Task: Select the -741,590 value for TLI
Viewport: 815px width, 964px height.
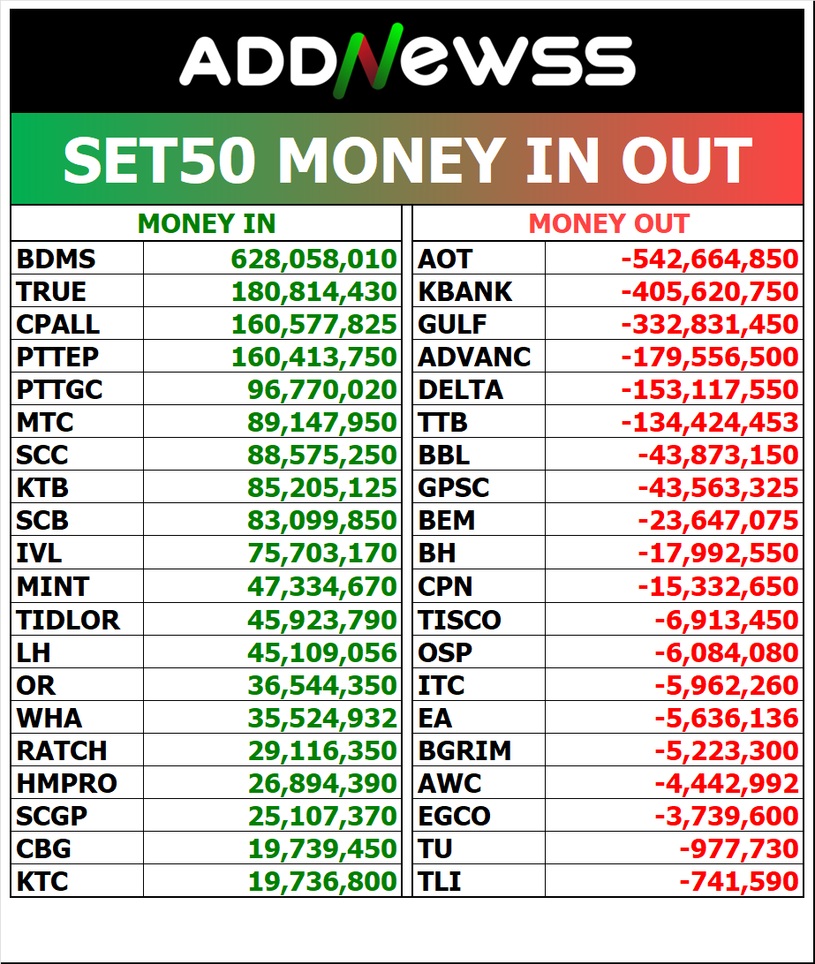Action: pyautogui.click(x=739, y=882)
